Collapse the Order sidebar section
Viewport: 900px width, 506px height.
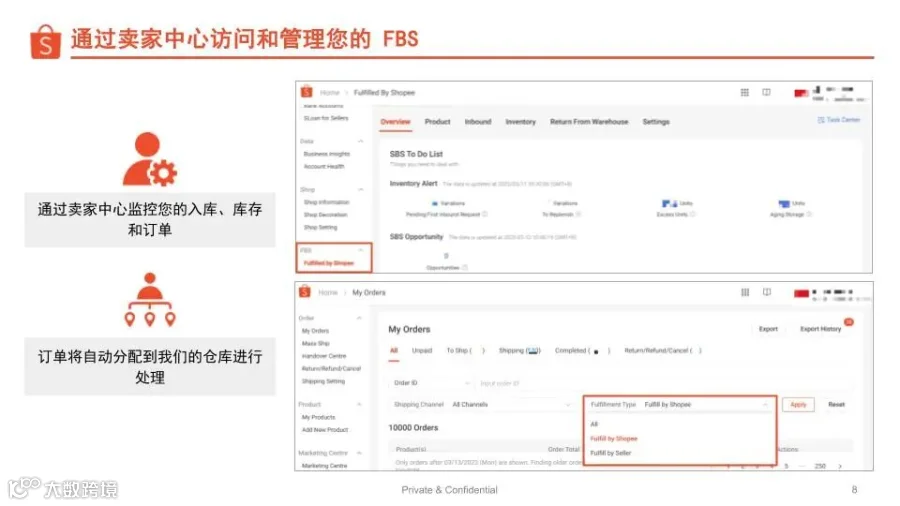point(359,318)
